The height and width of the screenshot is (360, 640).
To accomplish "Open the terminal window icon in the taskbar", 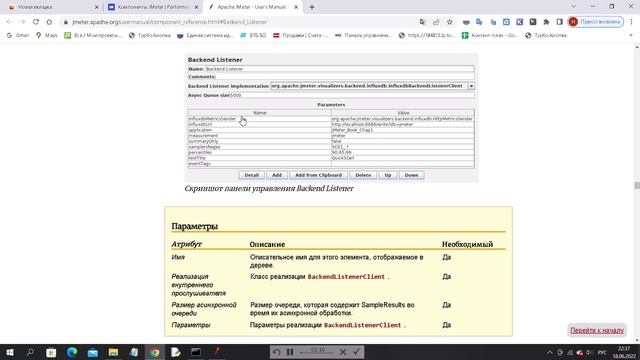I will pos(196,352).
